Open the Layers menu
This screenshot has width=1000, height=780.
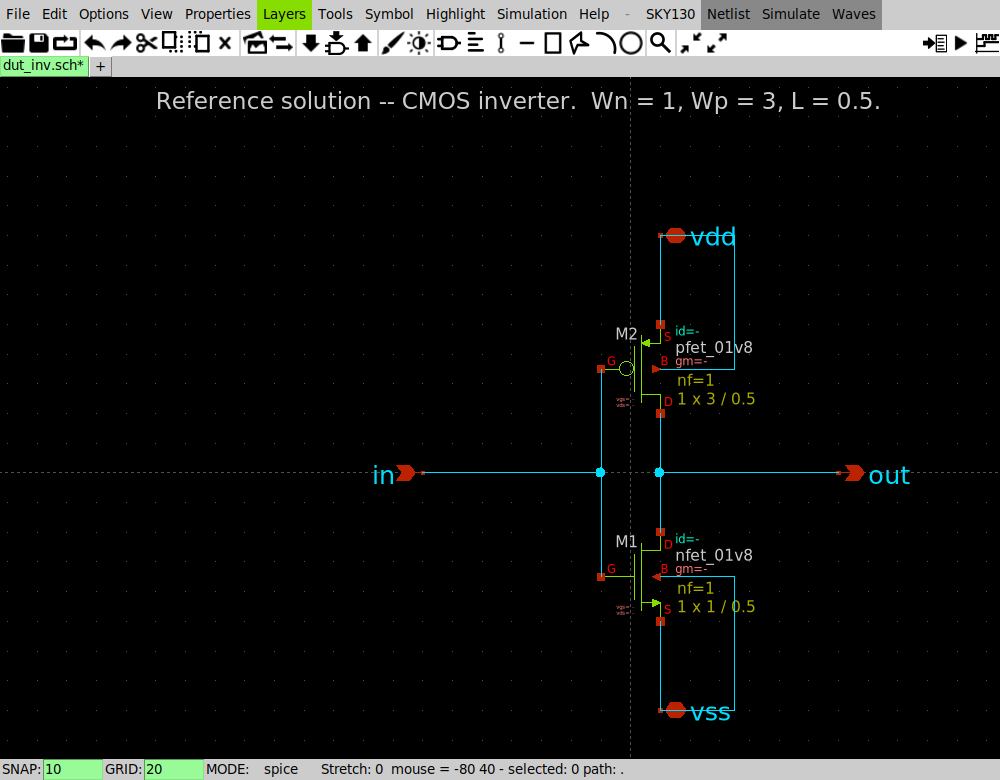point(284,14)
